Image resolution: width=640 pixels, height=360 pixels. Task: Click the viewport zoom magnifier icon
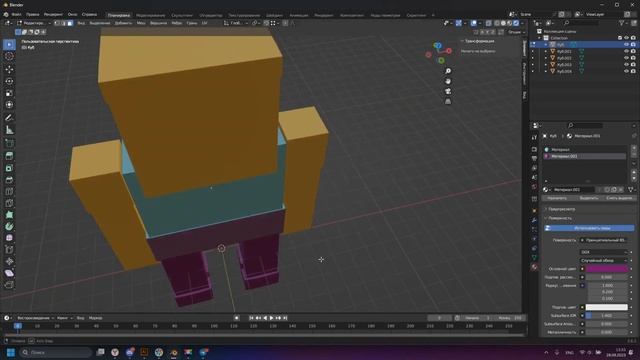tap(448, 71)
